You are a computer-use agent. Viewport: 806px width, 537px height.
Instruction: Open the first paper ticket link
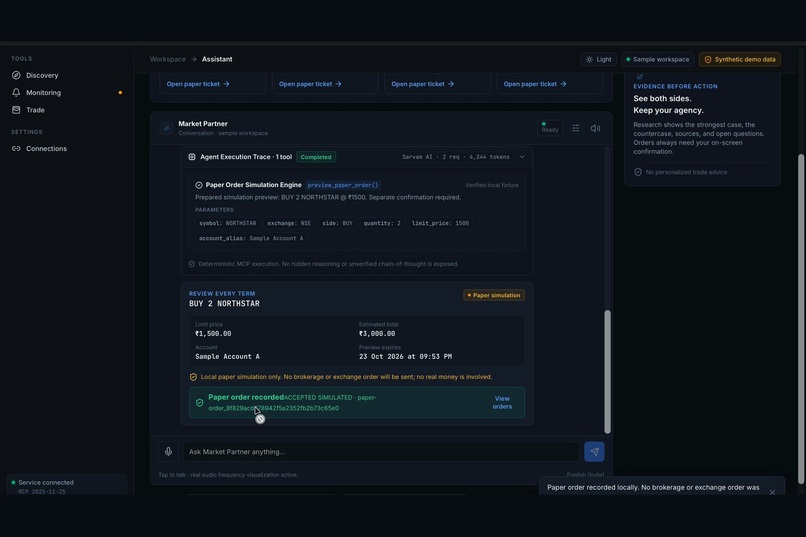click(x=198, y=84)
